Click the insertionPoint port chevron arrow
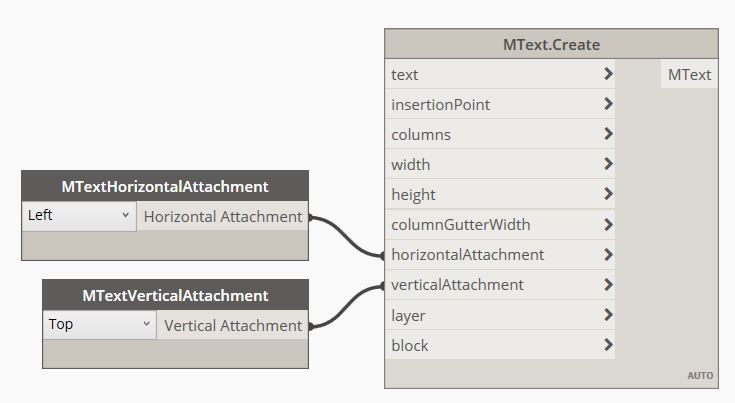This screenshot has width=735, height=403. tap(608, 104)
